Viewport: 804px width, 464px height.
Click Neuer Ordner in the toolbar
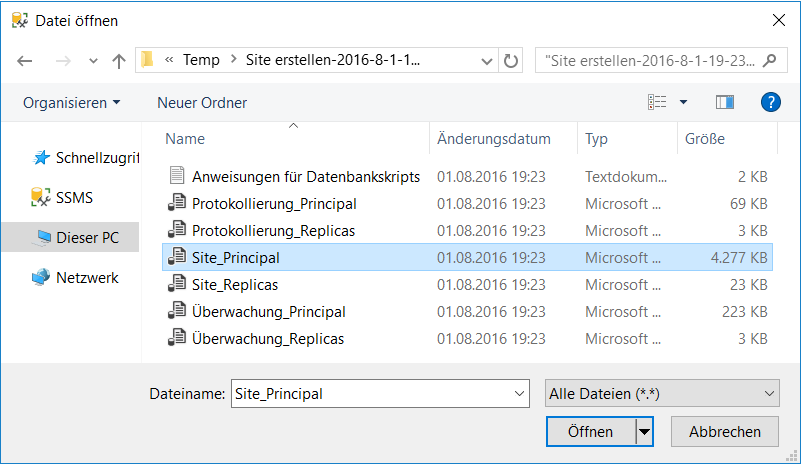(x=202, y=103)
